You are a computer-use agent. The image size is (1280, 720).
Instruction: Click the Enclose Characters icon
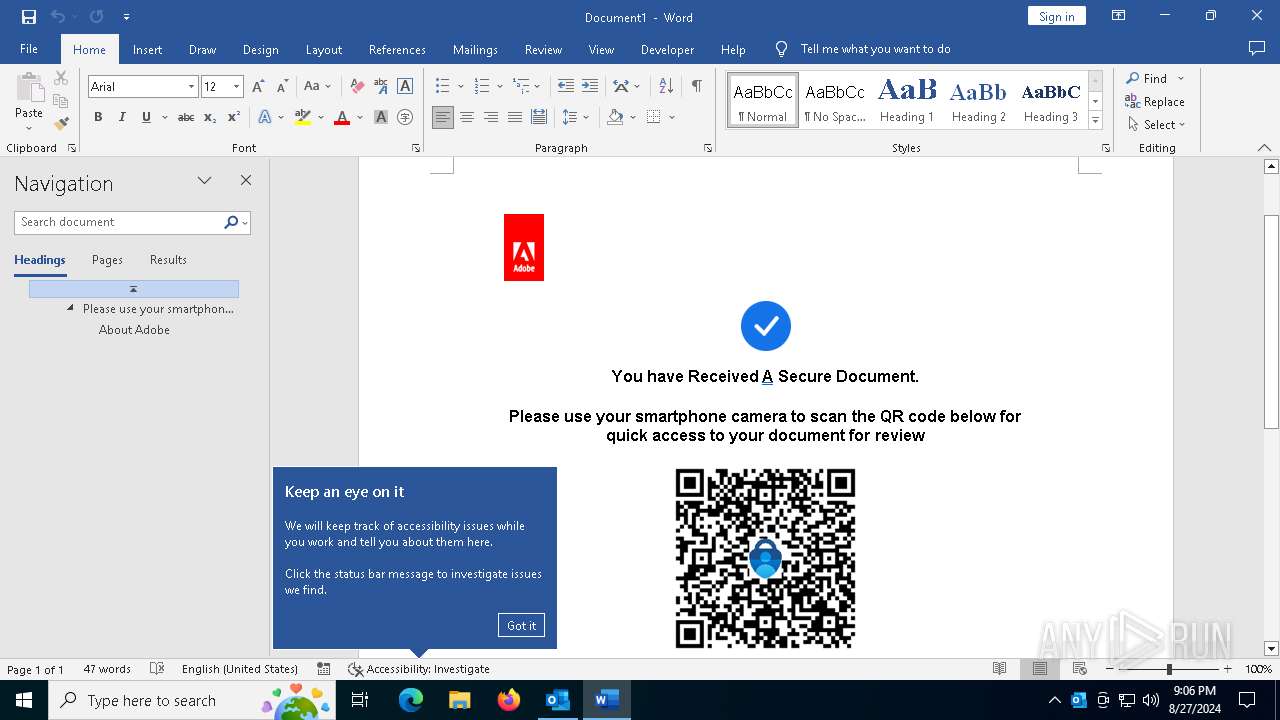(405, 117)
